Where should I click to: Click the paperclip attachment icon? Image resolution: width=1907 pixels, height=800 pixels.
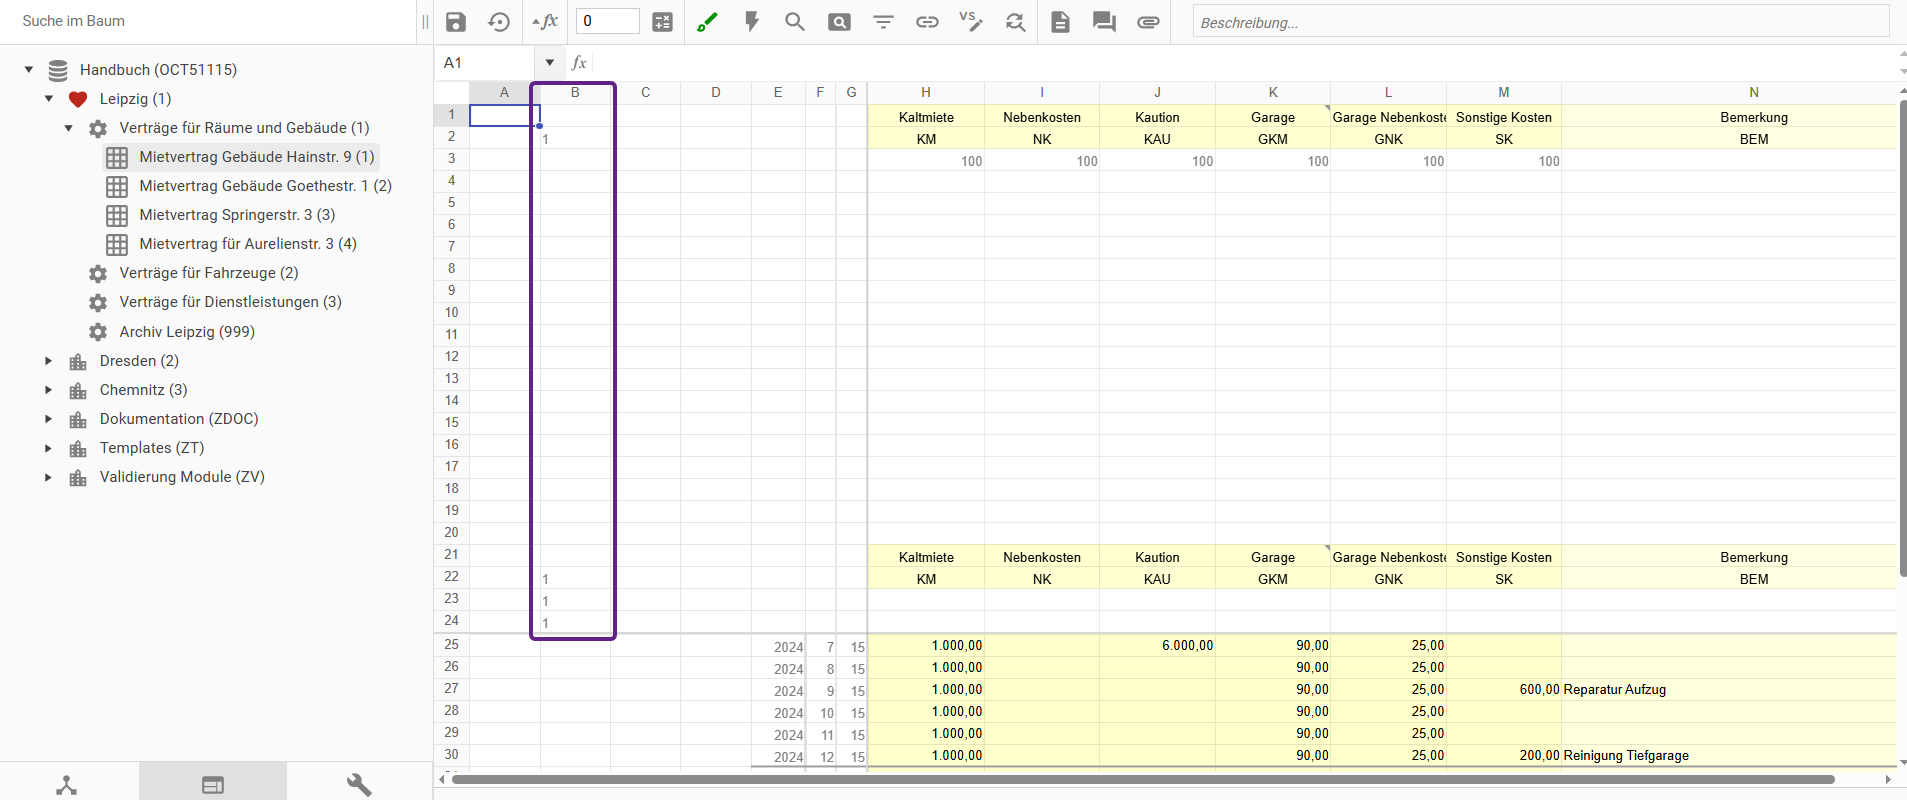[1148, 22]
